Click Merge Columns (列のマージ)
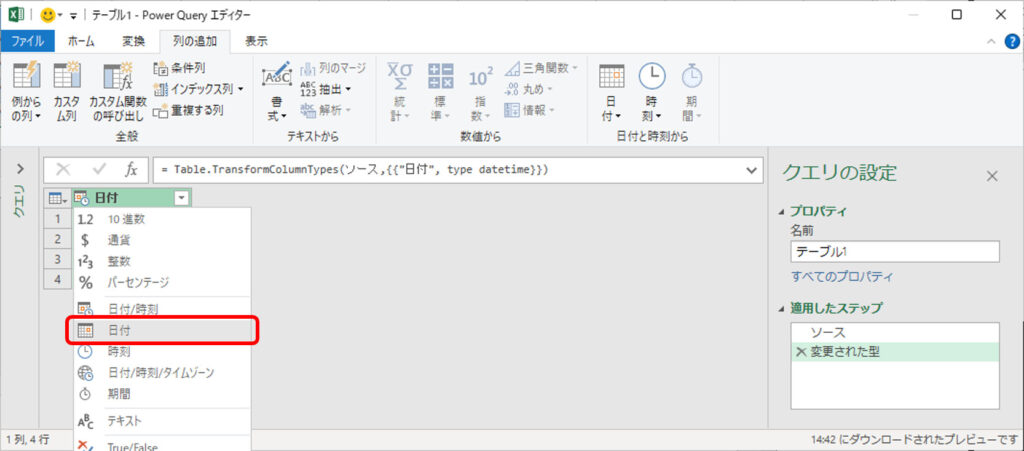Screen dimensions: 1024x451 coord(334,68)
